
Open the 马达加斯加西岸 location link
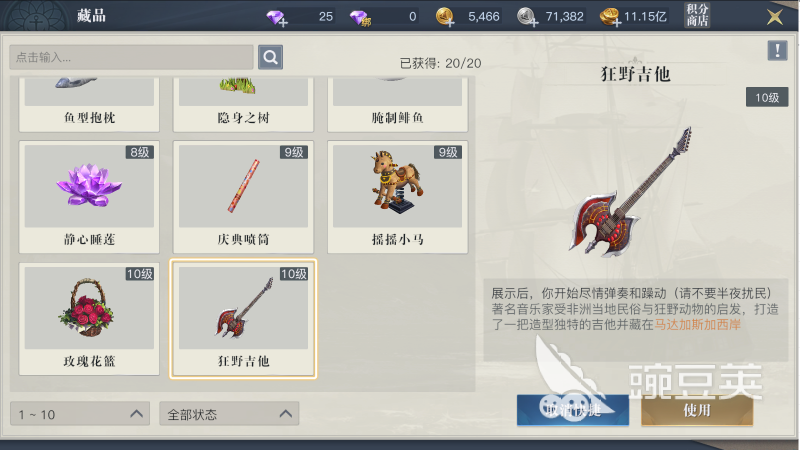[697, 324]
